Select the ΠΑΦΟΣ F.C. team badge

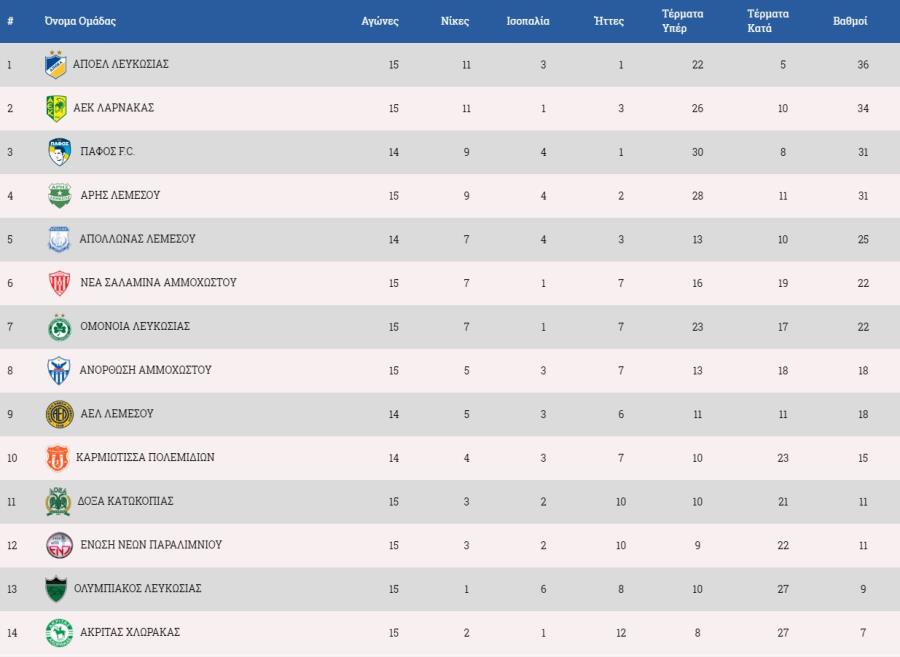coord(60,152)
